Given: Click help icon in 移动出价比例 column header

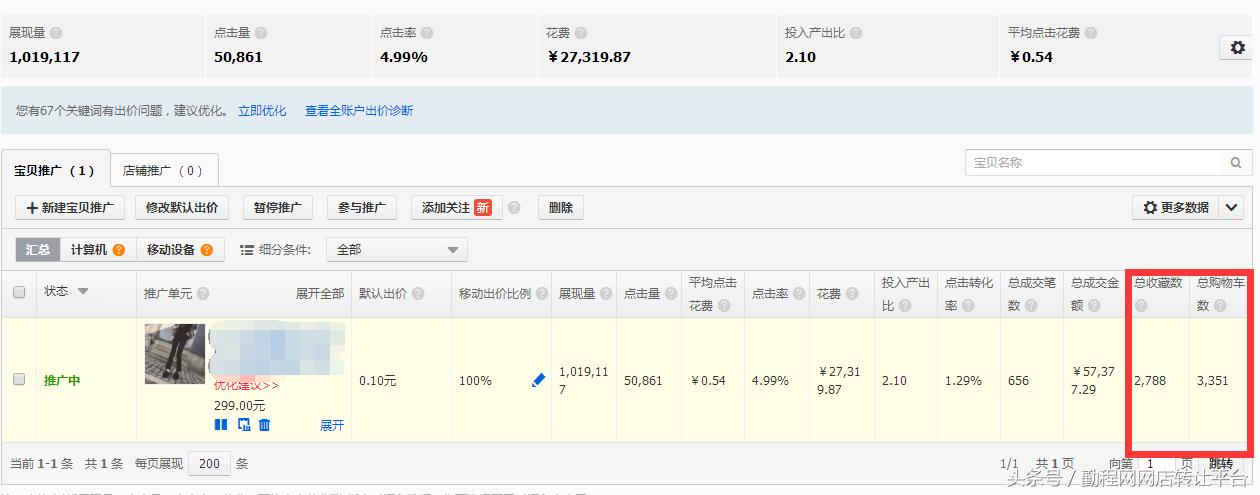Looking at the screenshot, I should point(542,294).
